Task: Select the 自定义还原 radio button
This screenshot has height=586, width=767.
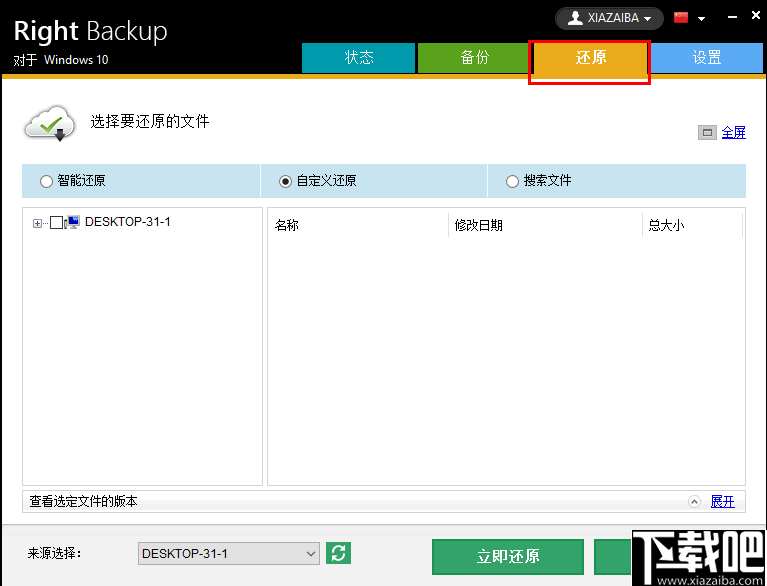Action: 285,181
